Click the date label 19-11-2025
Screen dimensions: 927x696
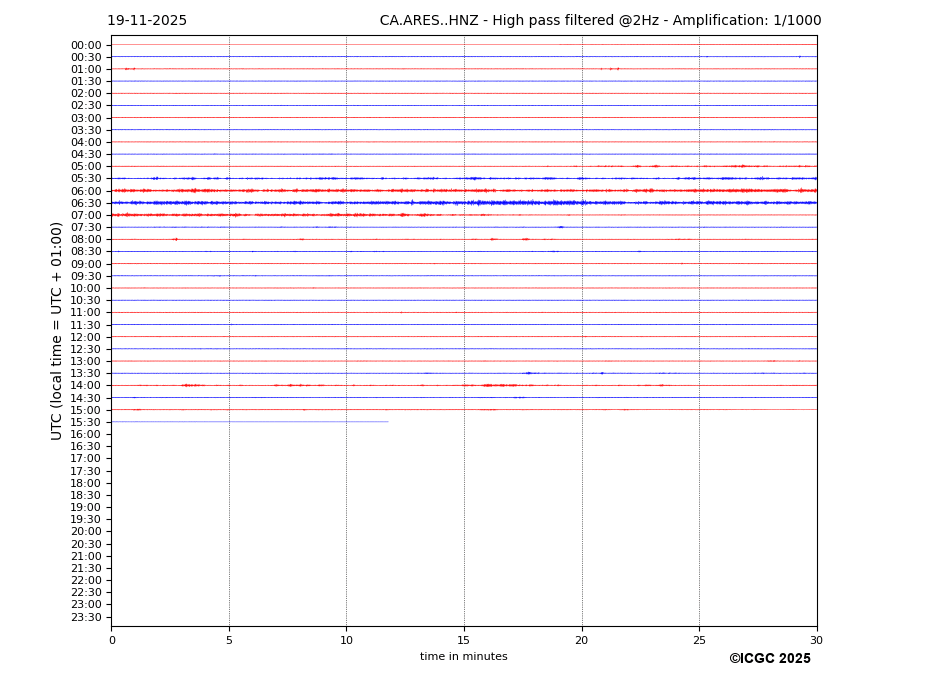click(147, 21)
